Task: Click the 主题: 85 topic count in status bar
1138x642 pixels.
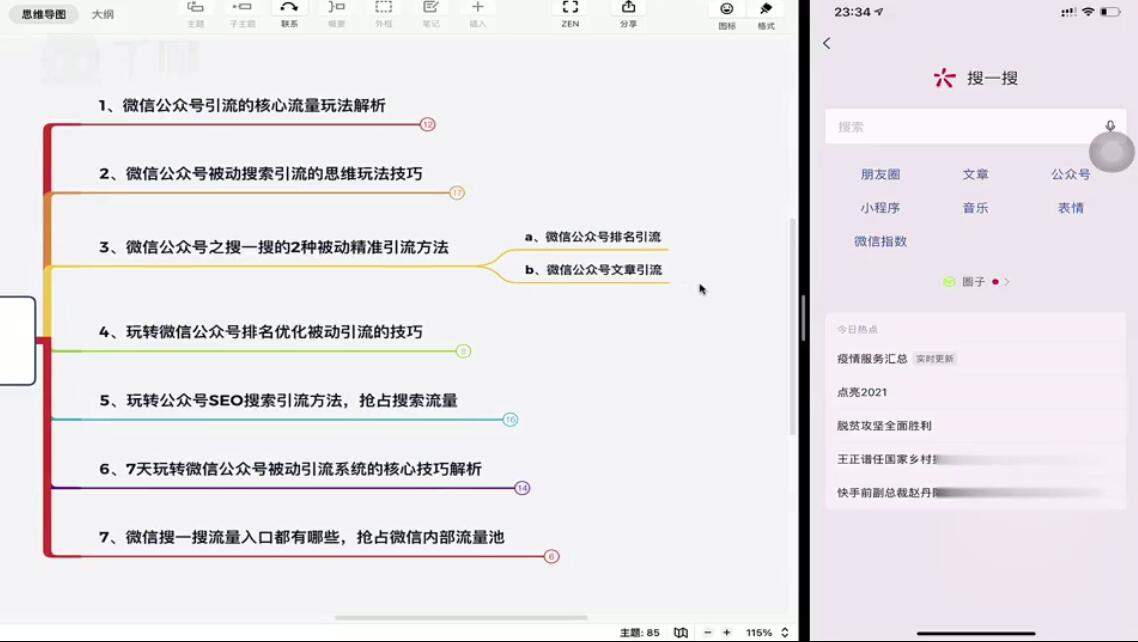Action: [x=639, y=633]
